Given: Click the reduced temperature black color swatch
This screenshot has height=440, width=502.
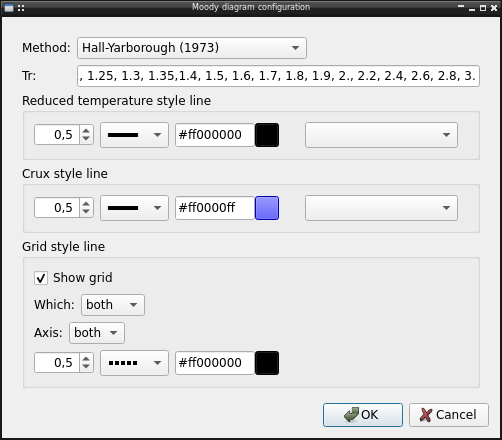Looking at the screenshot, I should 267,135.
